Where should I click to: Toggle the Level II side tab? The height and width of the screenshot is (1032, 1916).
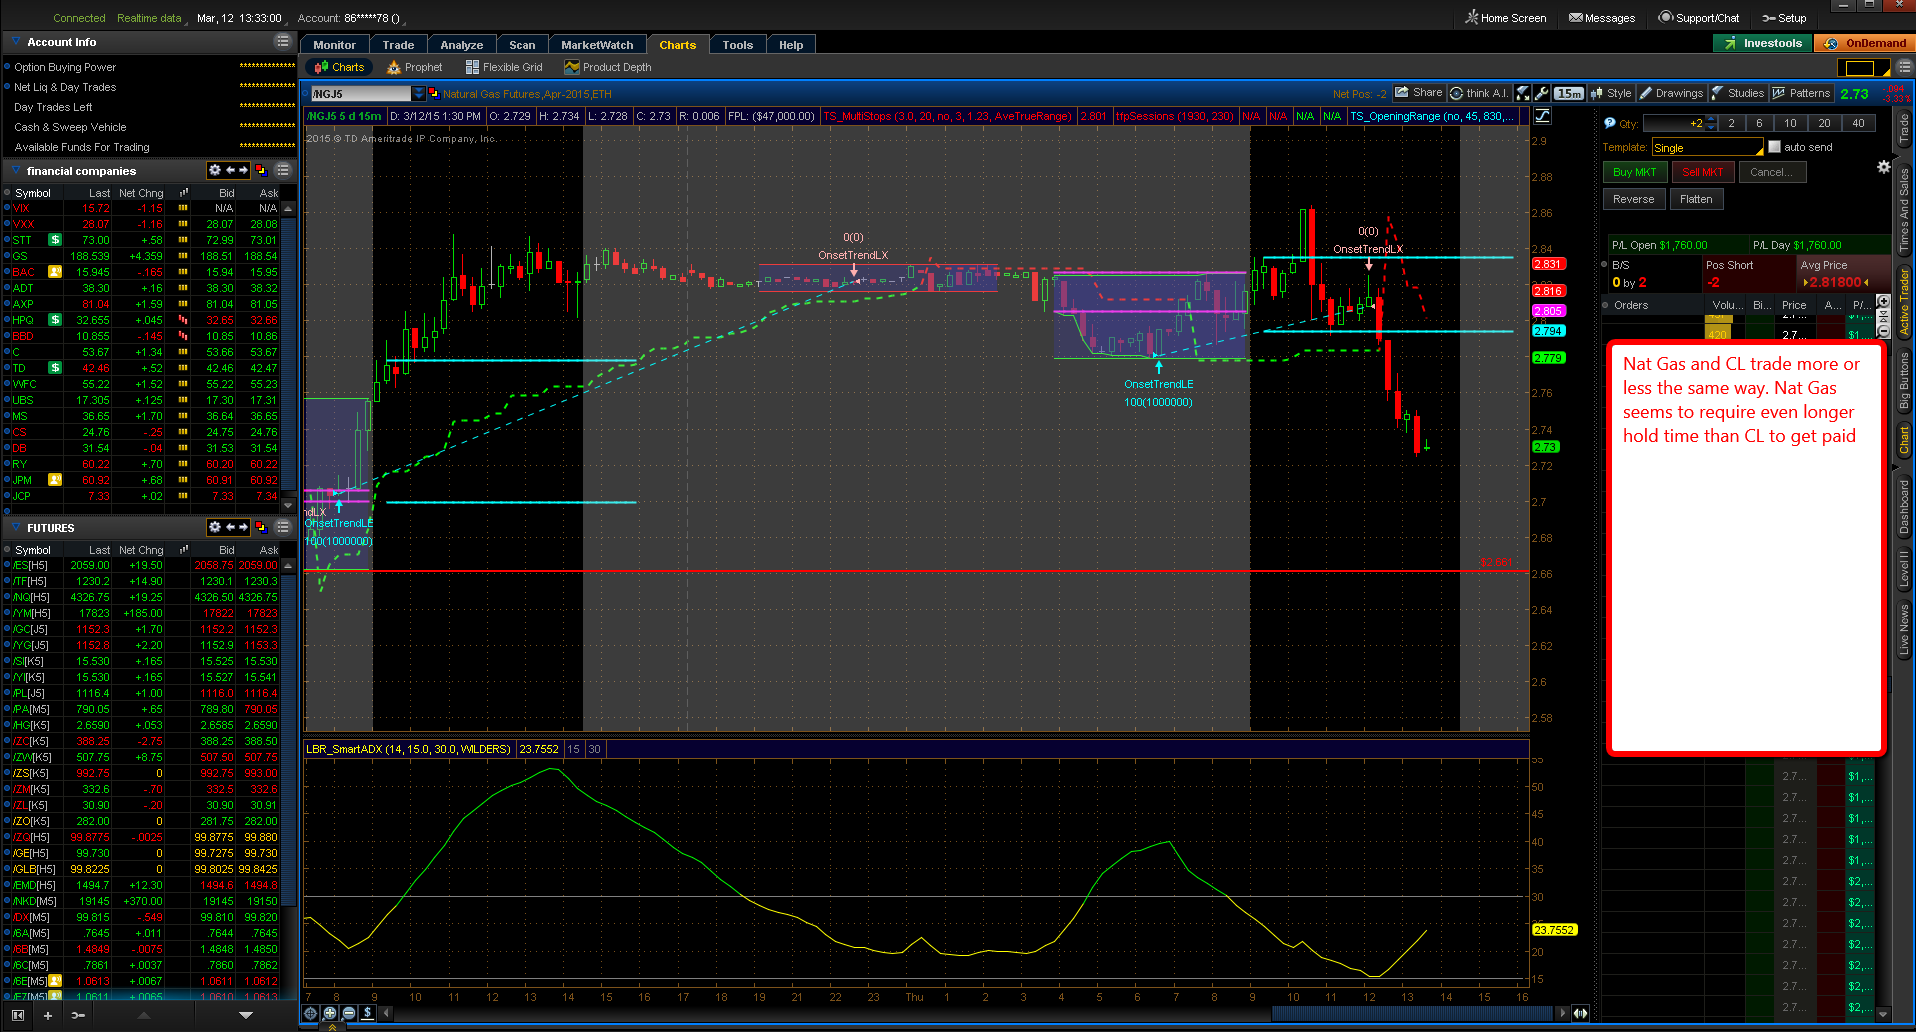(1904, 567)
